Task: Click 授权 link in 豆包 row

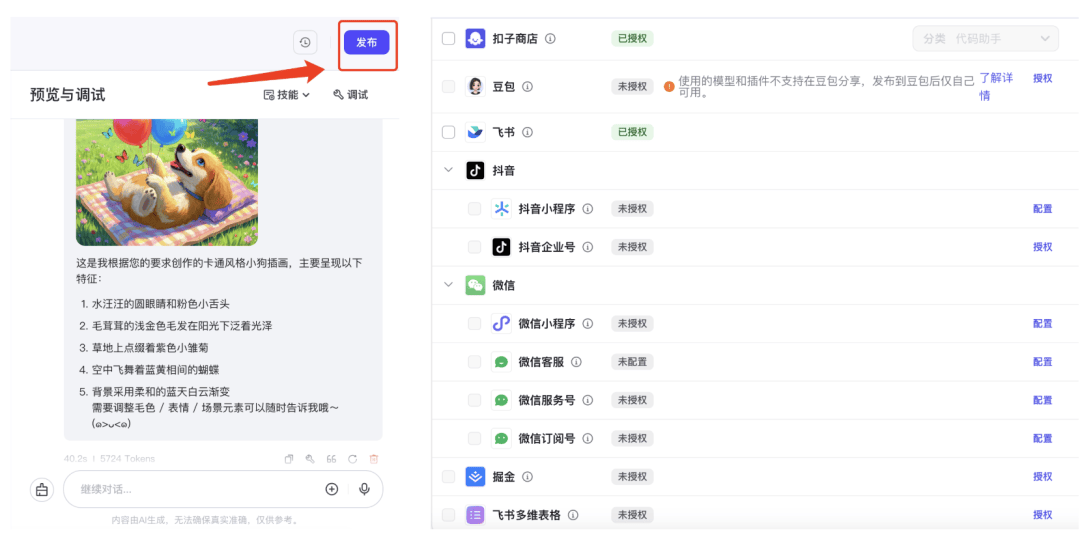Action: pos(1042,78)
